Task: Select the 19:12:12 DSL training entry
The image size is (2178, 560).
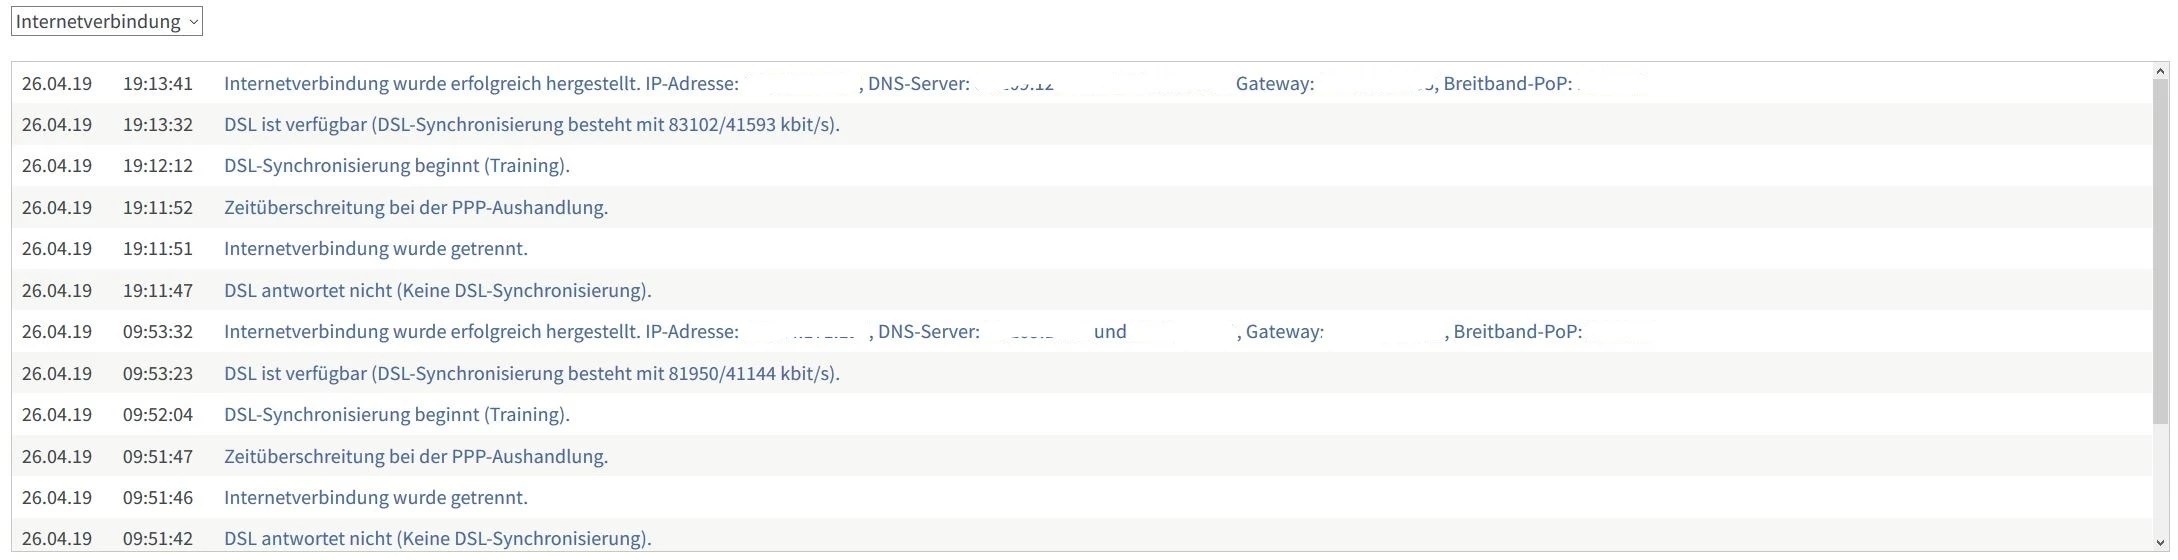Action: [1082, 165]
